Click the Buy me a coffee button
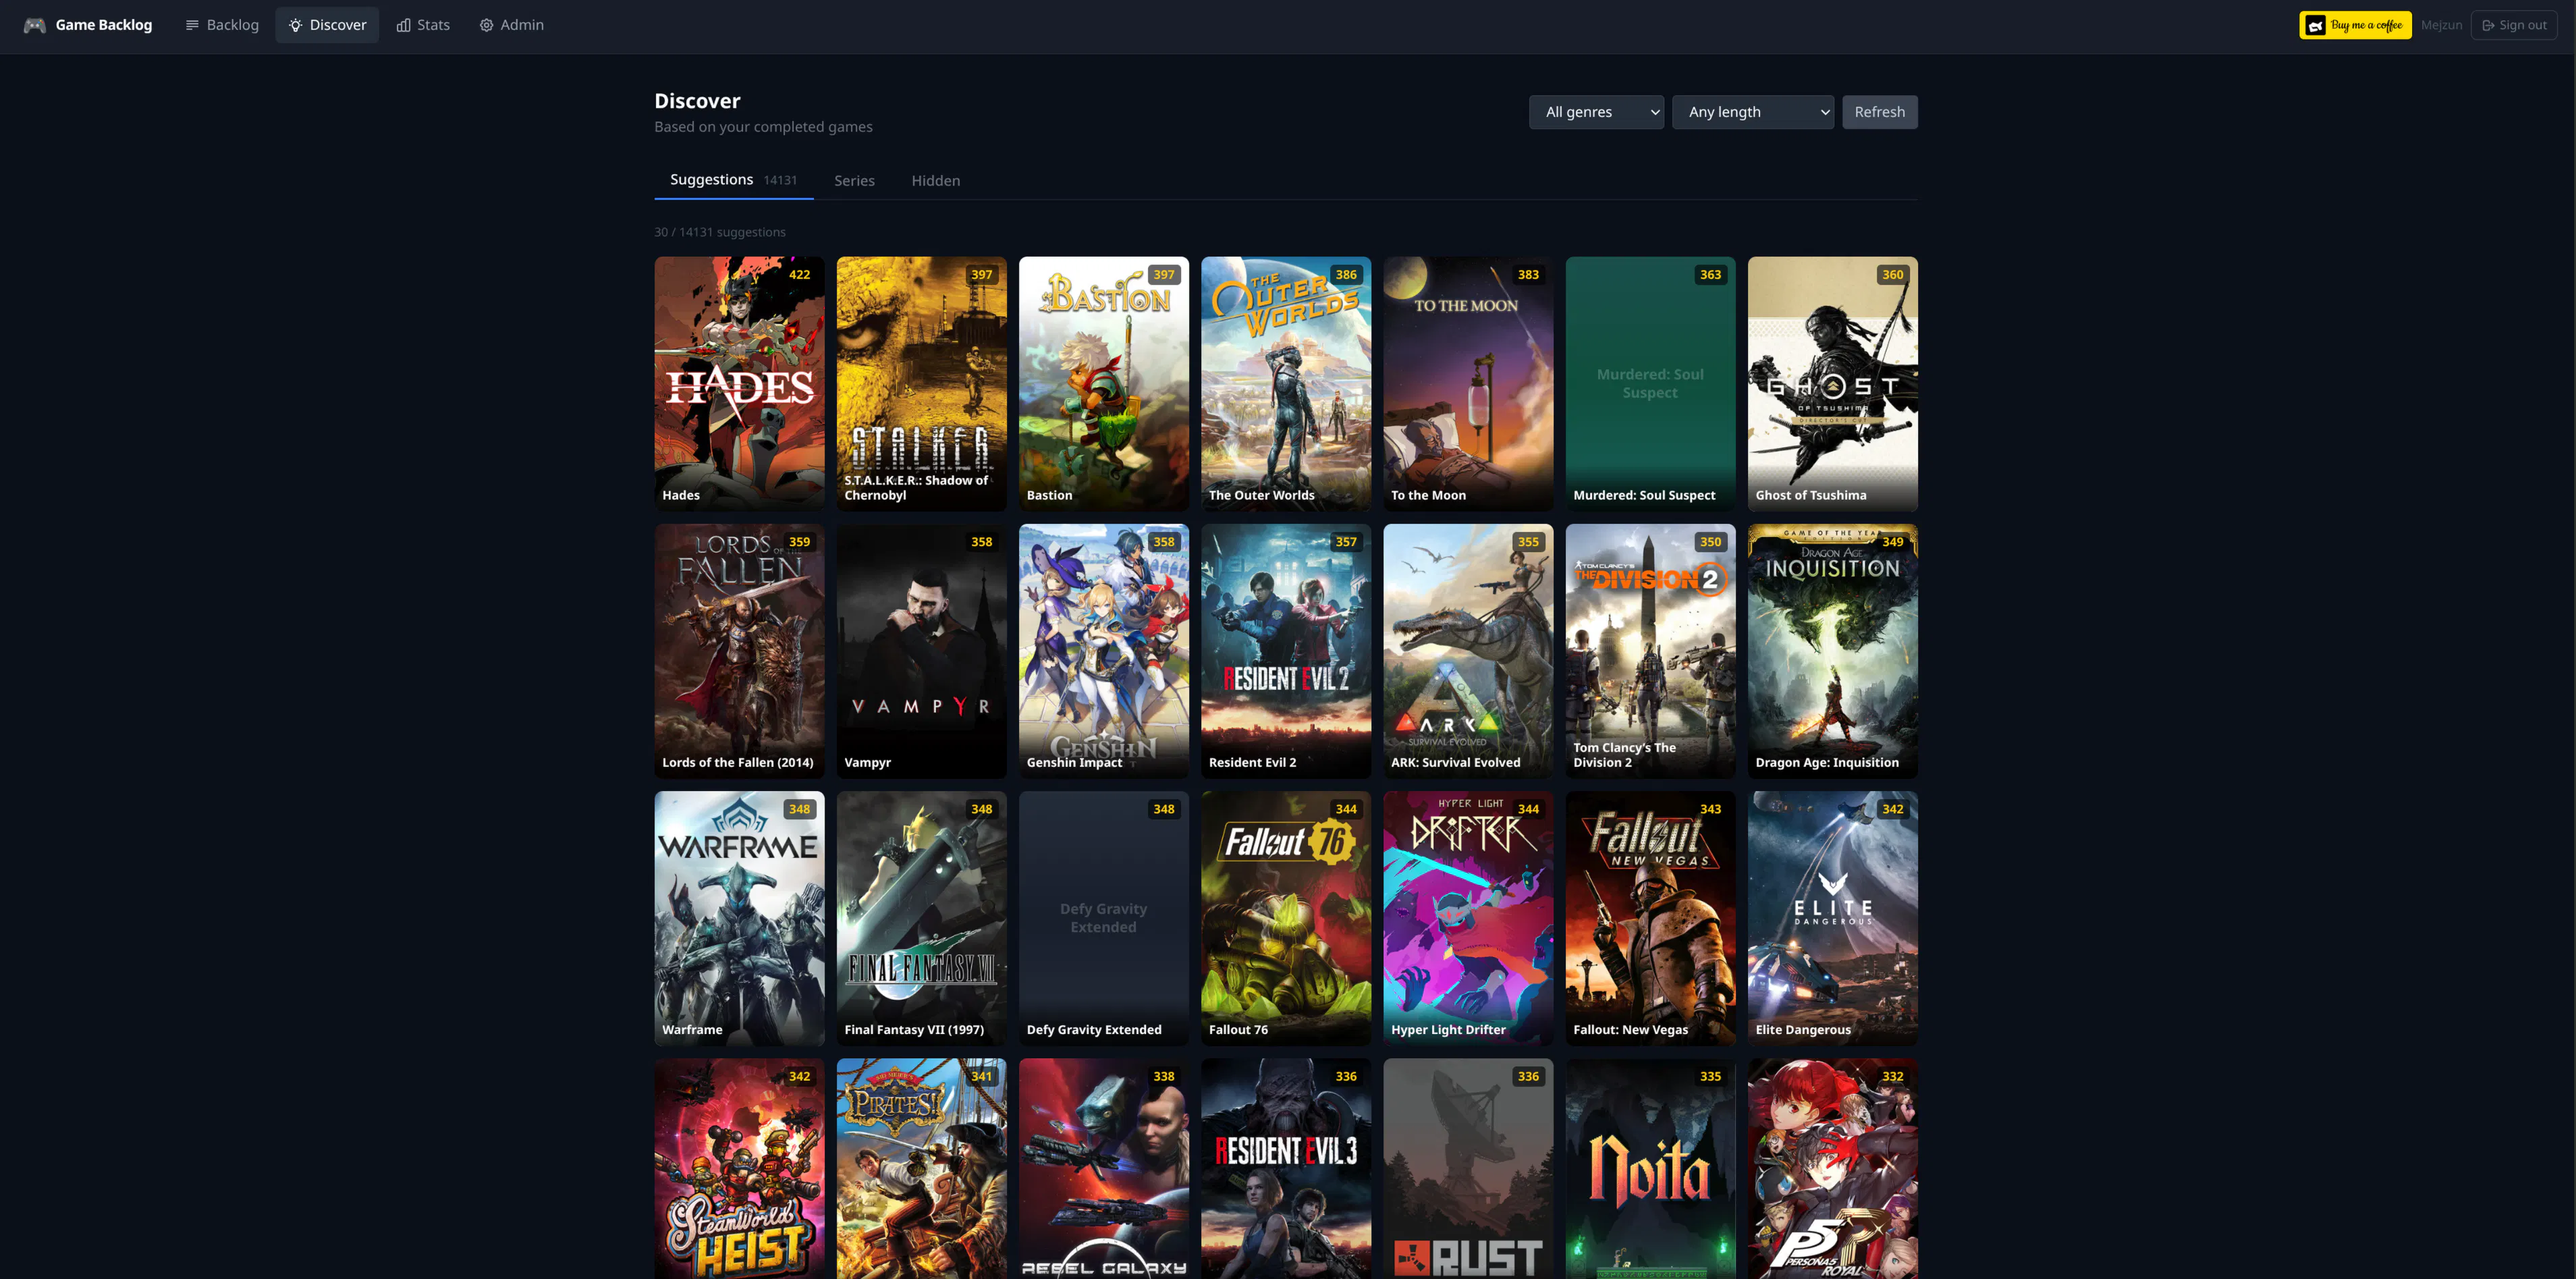This screenshot has height=1279, width=2576. [2355, 25]
